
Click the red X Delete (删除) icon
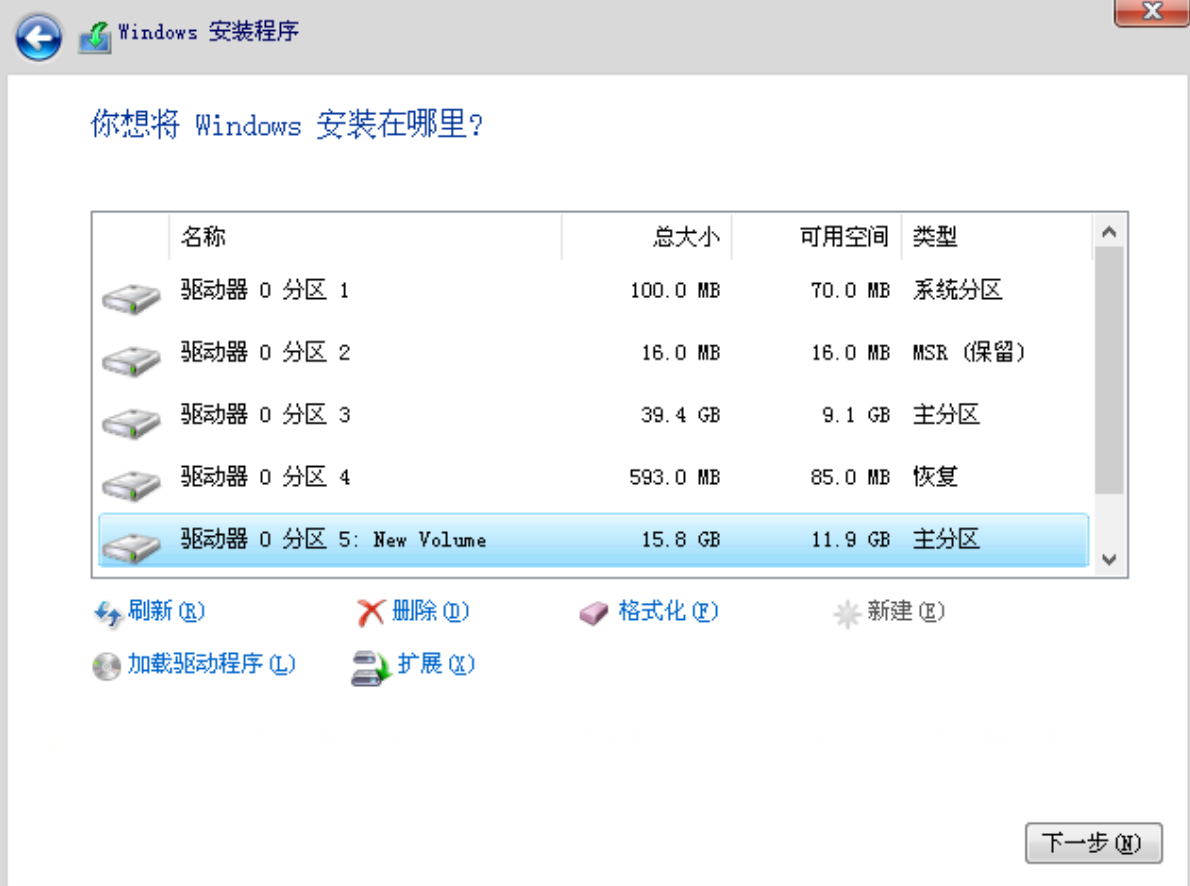370,613
